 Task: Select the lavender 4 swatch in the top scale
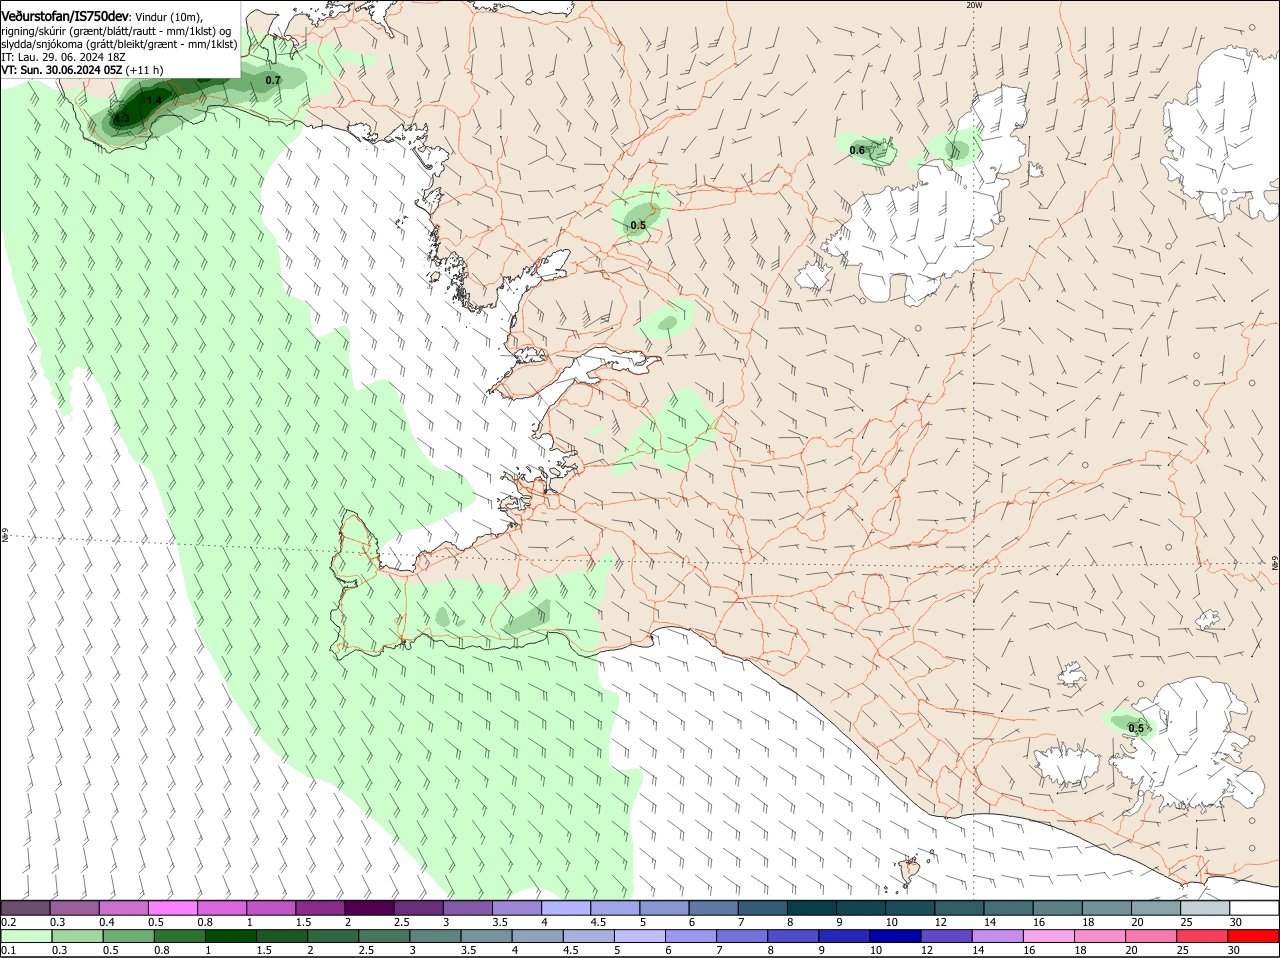(x=565, y=908)
